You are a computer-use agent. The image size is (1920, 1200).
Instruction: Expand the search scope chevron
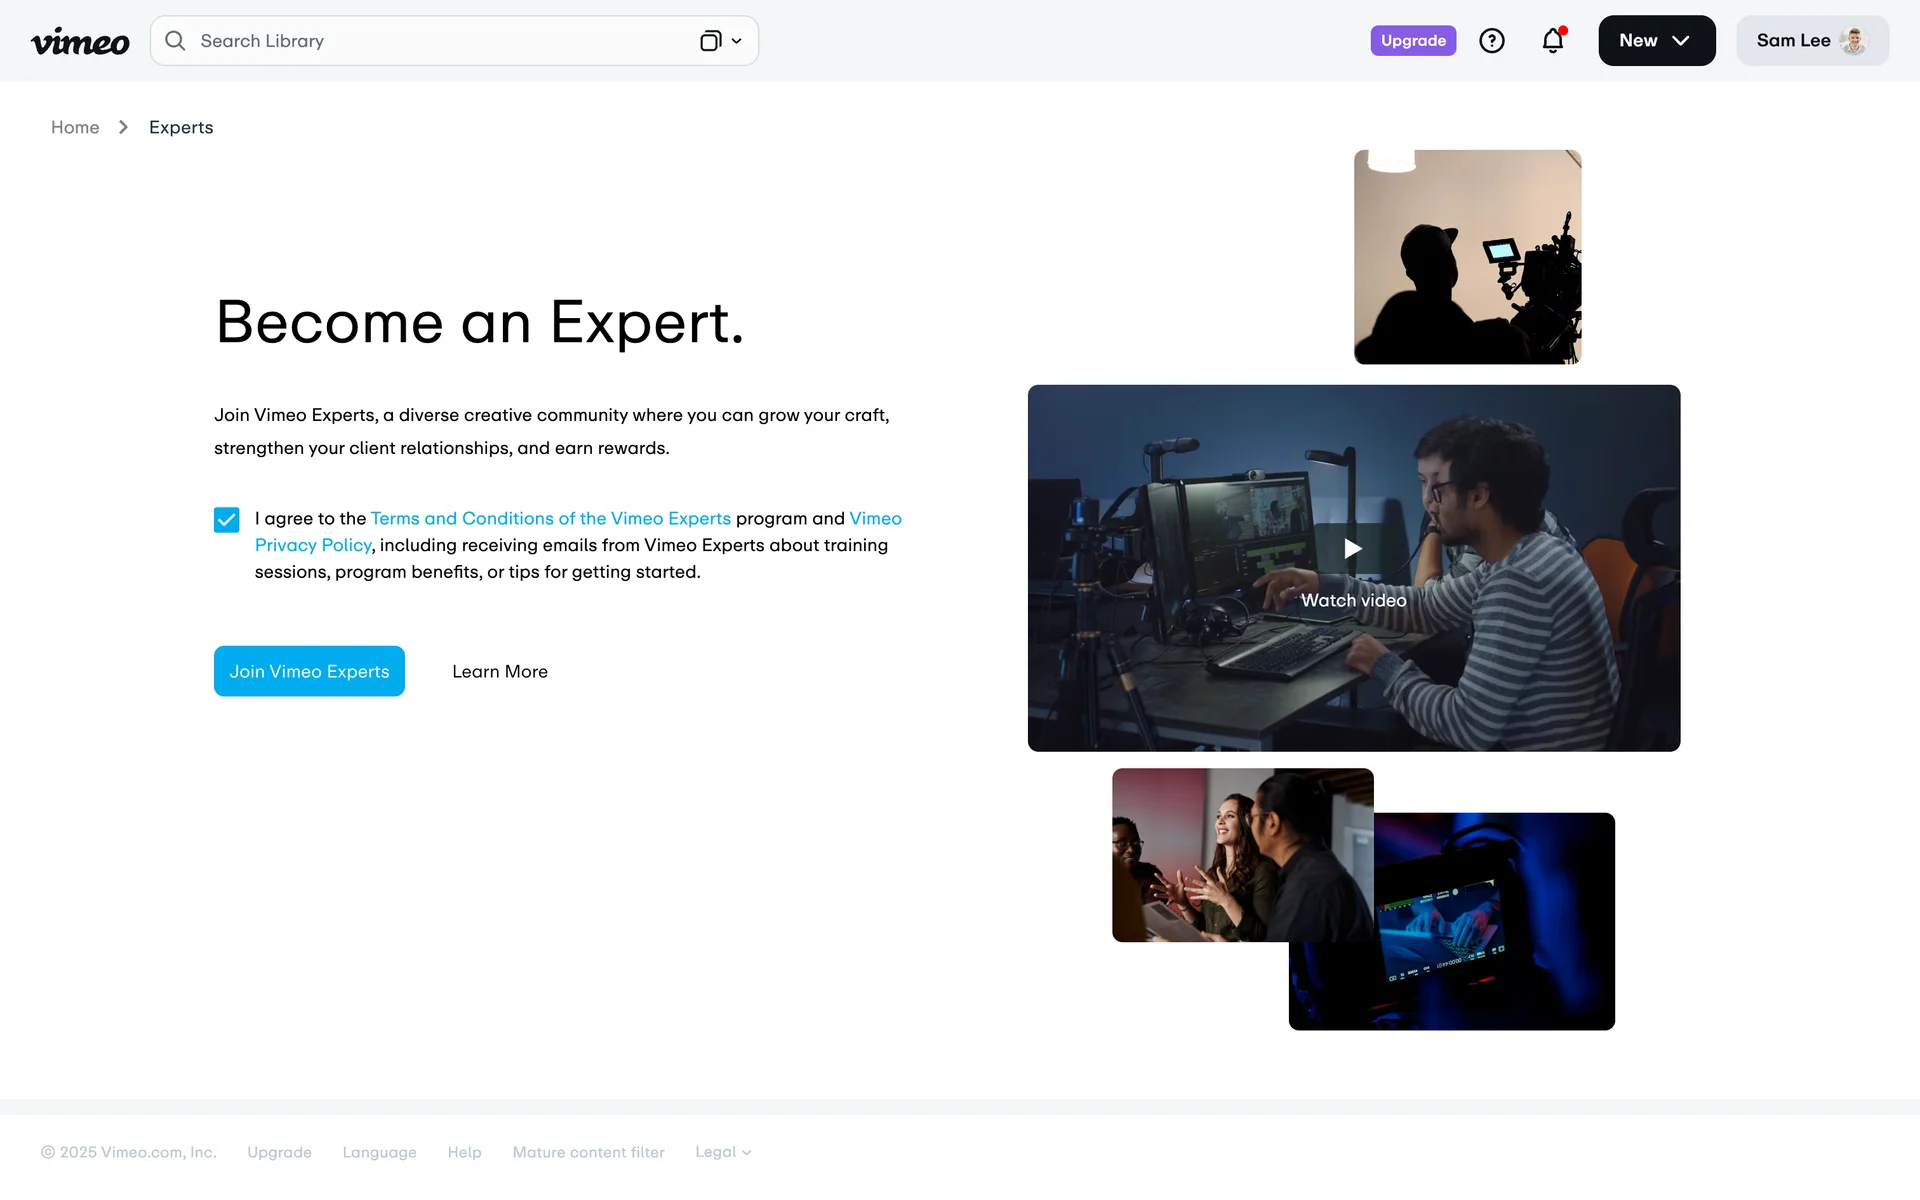[737, 41]
